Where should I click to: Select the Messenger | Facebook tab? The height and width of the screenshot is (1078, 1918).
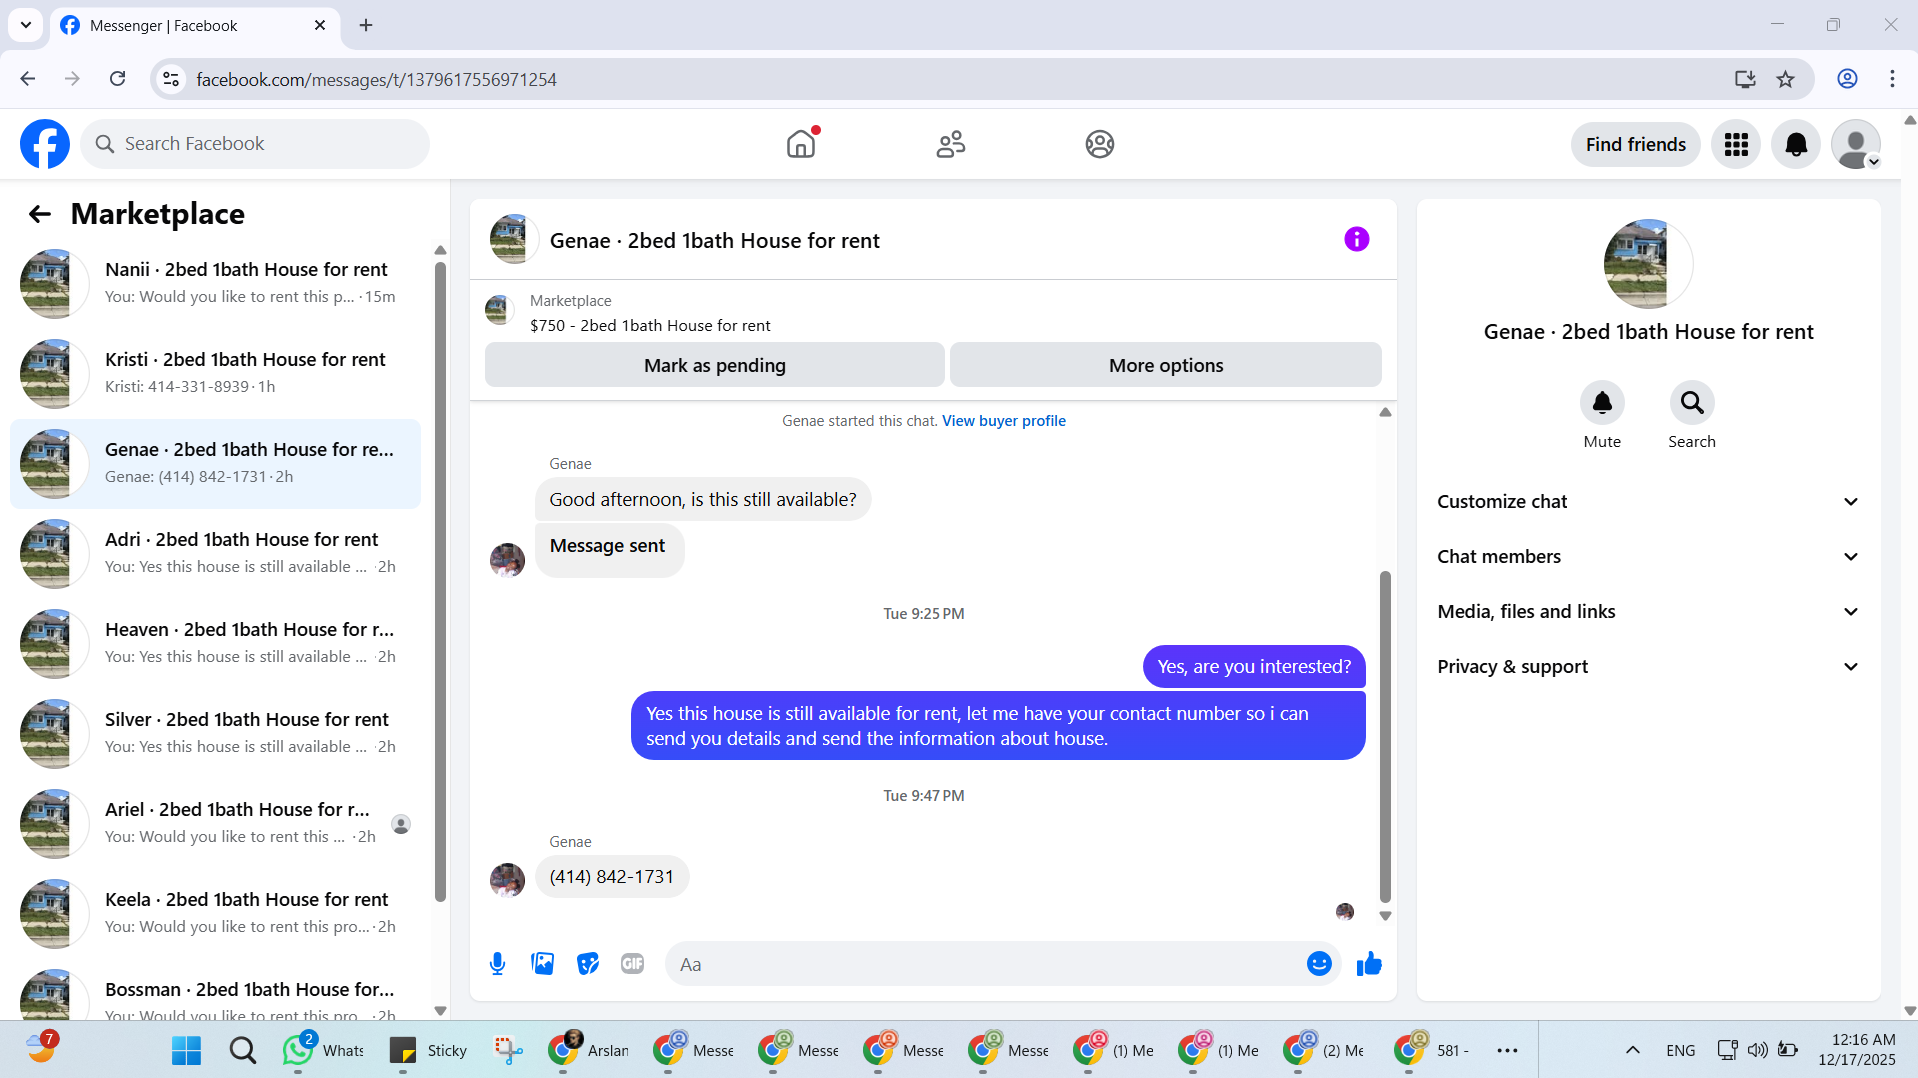[193, 25]
